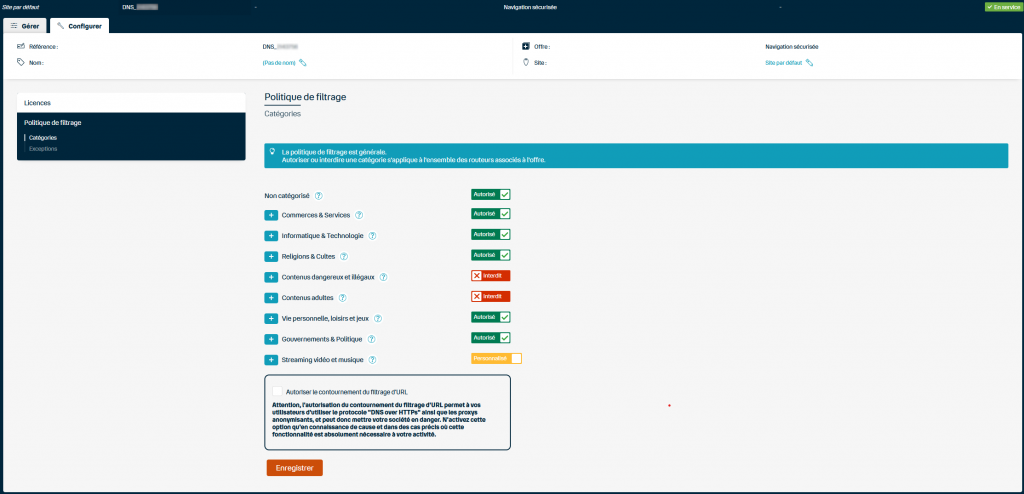Open Exceptions in the filtering sidebar
This screenshot has height=494, width=1024.
(x=43, y=148)
